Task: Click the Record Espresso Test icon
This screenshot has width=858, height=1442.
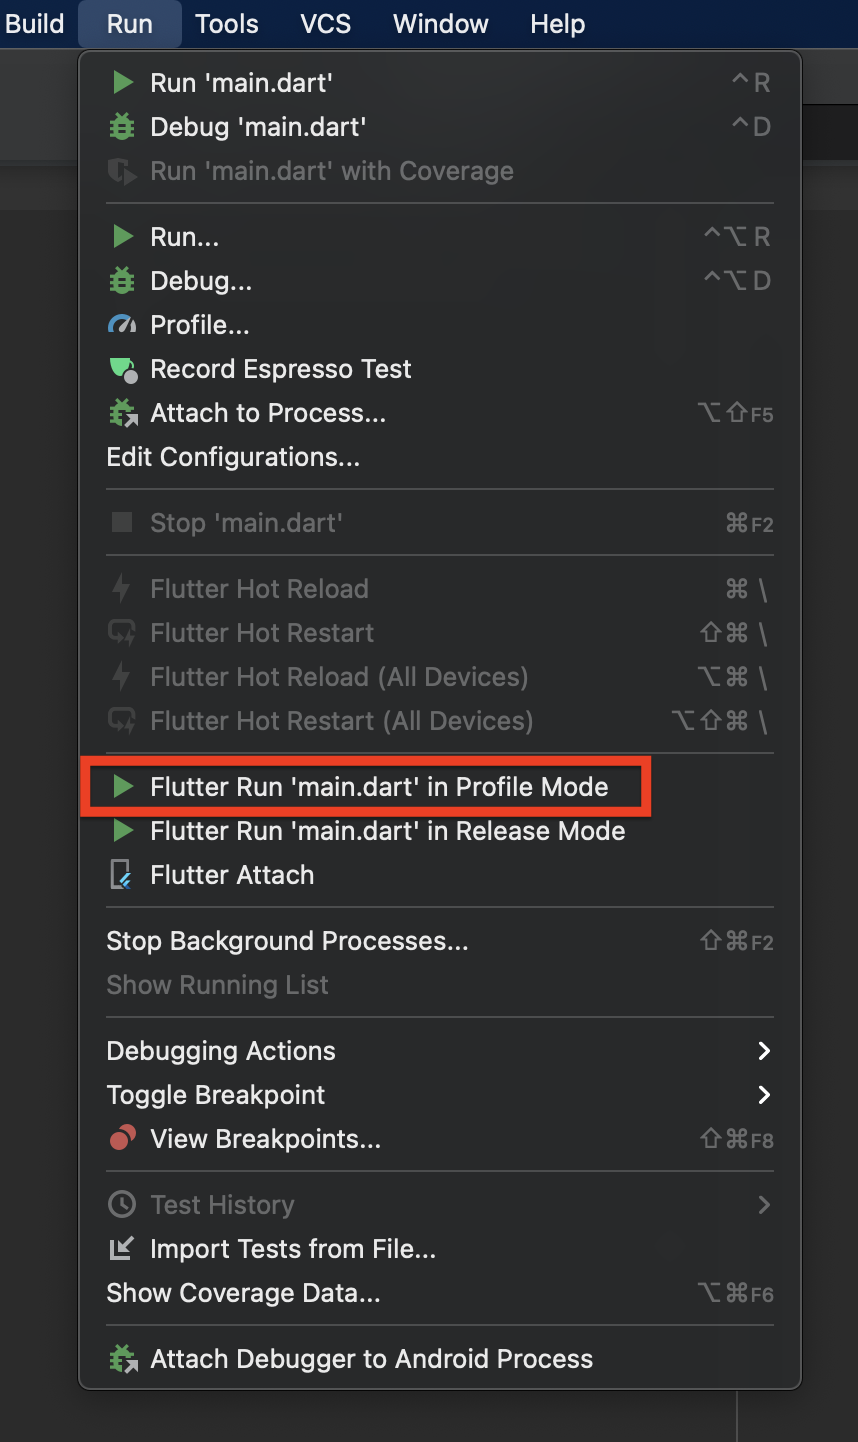Action: click(x=122, y=369)
